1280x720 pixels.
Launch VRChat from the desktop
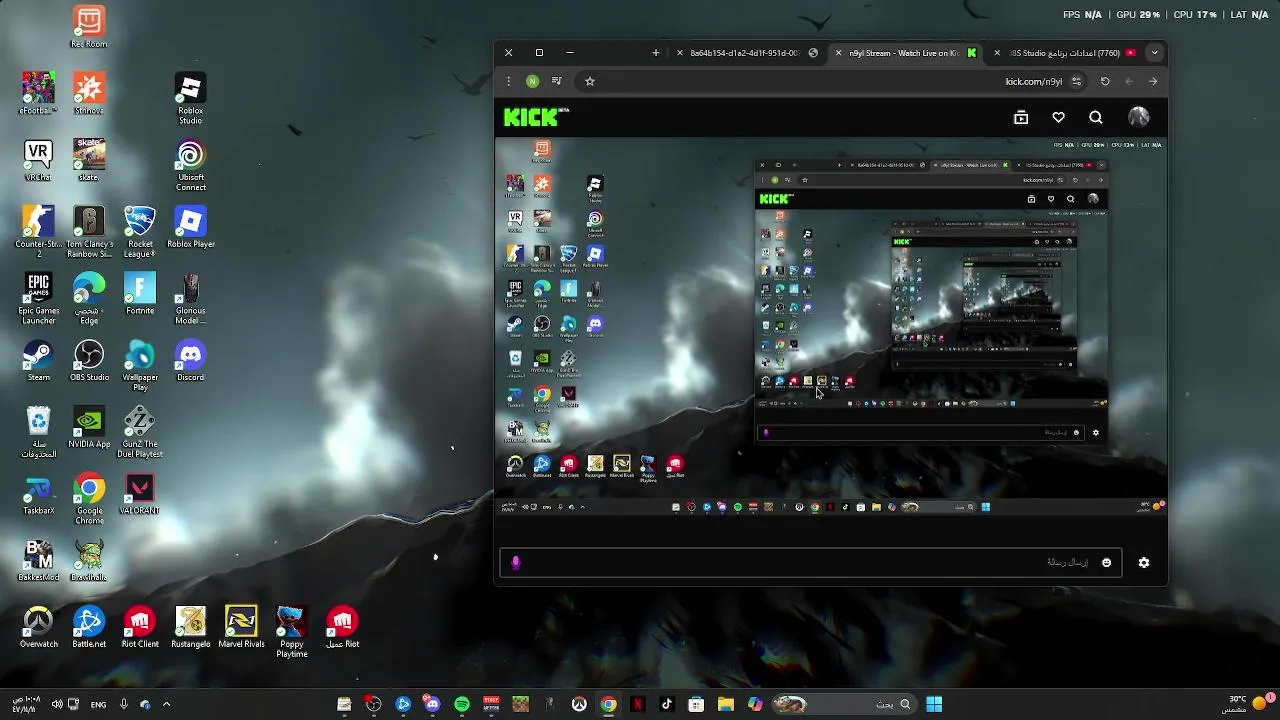[x=38, y=160]
